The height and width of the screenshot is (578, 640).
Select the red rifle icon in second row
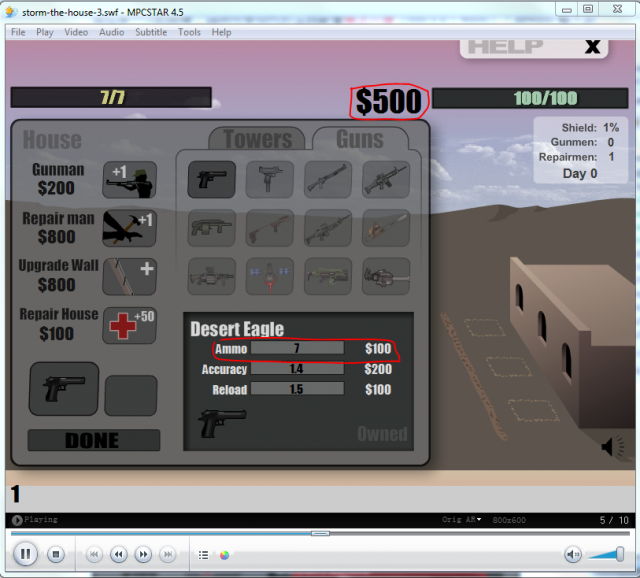269,228
